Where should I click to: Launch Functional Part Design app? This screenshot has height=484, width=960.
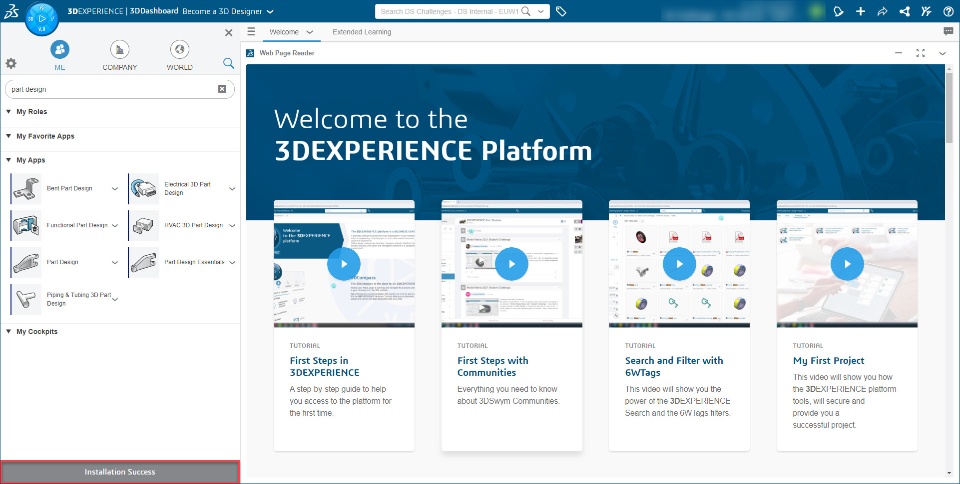pyautogui.click(x=26, y=225)
